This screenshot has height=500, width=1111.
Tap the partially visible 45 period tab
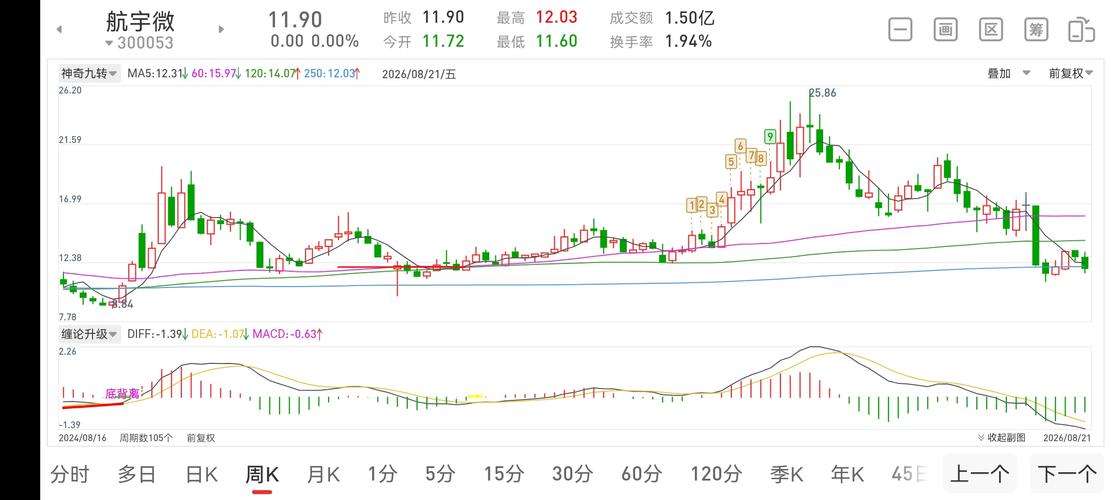click(910, 475)
